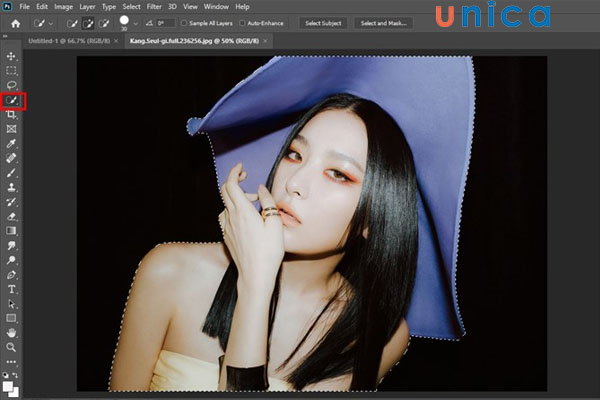Select the Zoom tool

click(11, 348)
